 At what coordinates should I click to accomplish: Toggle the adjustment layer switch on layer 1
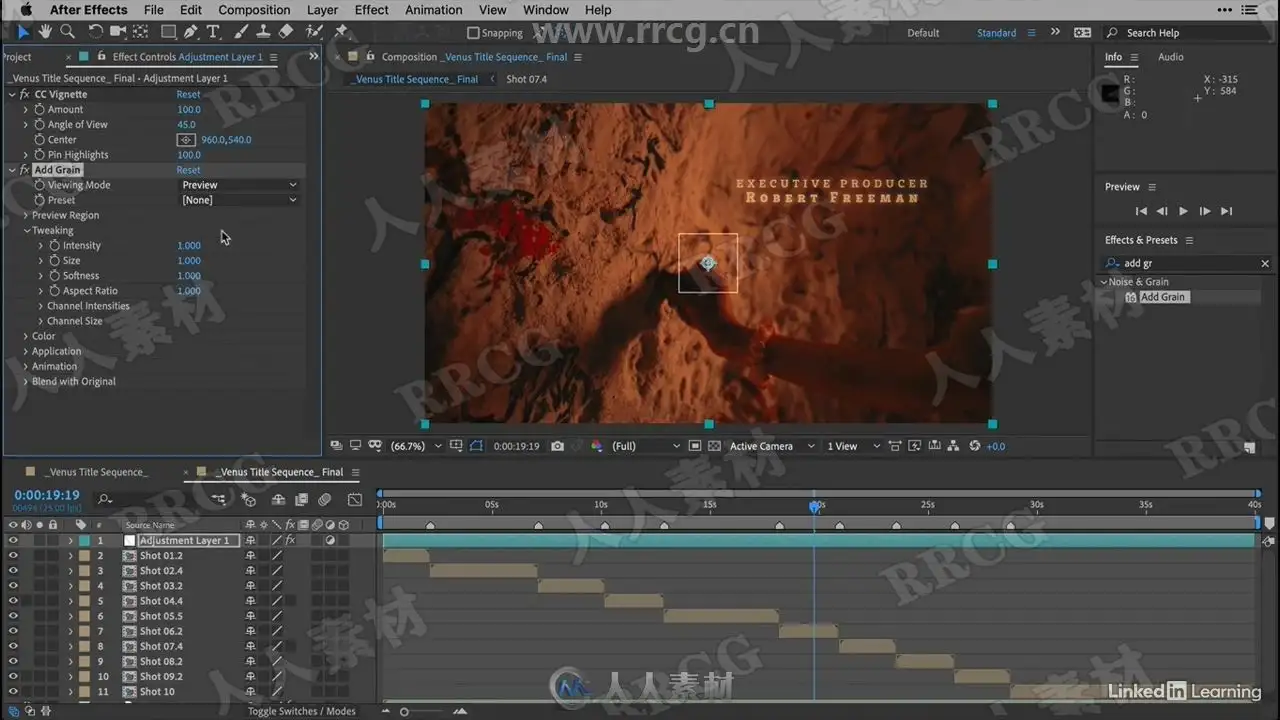[x=331, y=541]
